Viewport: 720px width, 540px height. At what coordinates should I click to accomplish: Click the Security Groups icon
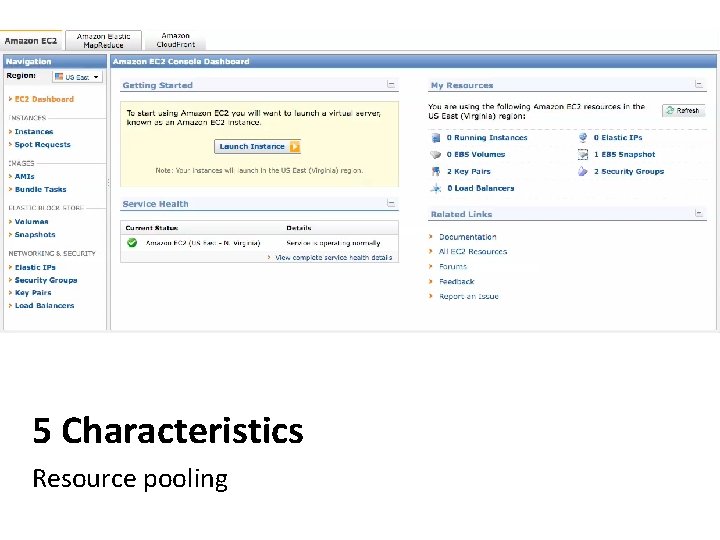(583, 171)
